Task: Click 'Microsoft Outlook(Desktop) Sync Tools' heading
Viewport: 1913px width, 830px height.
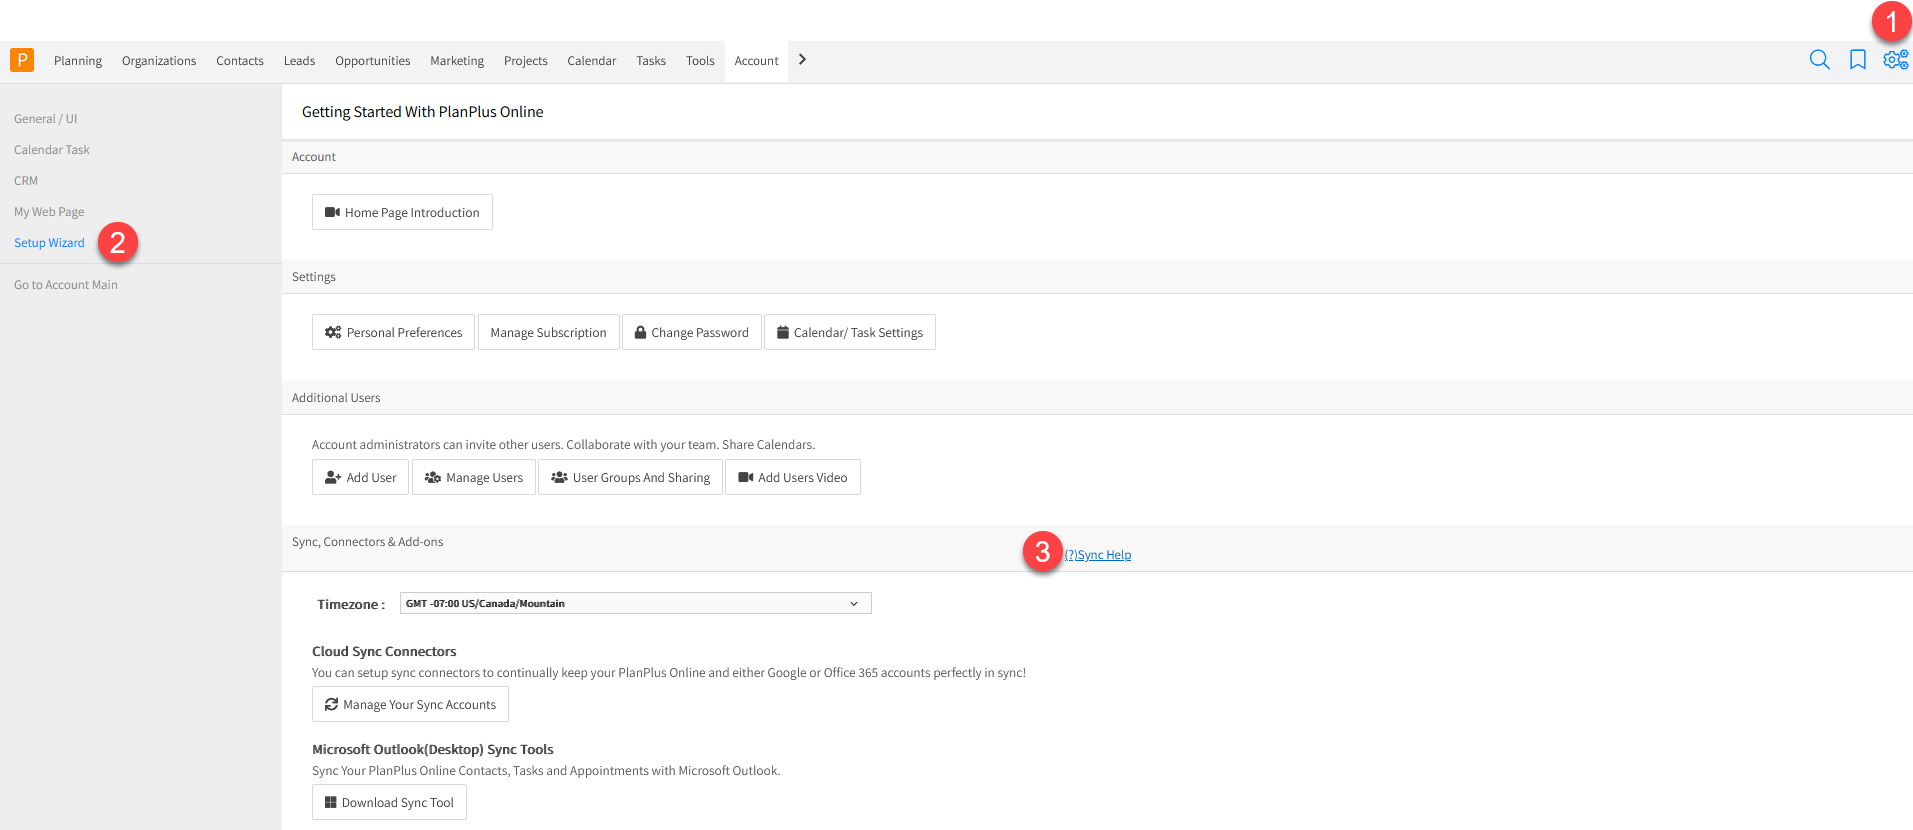Action: click(433, 749)
